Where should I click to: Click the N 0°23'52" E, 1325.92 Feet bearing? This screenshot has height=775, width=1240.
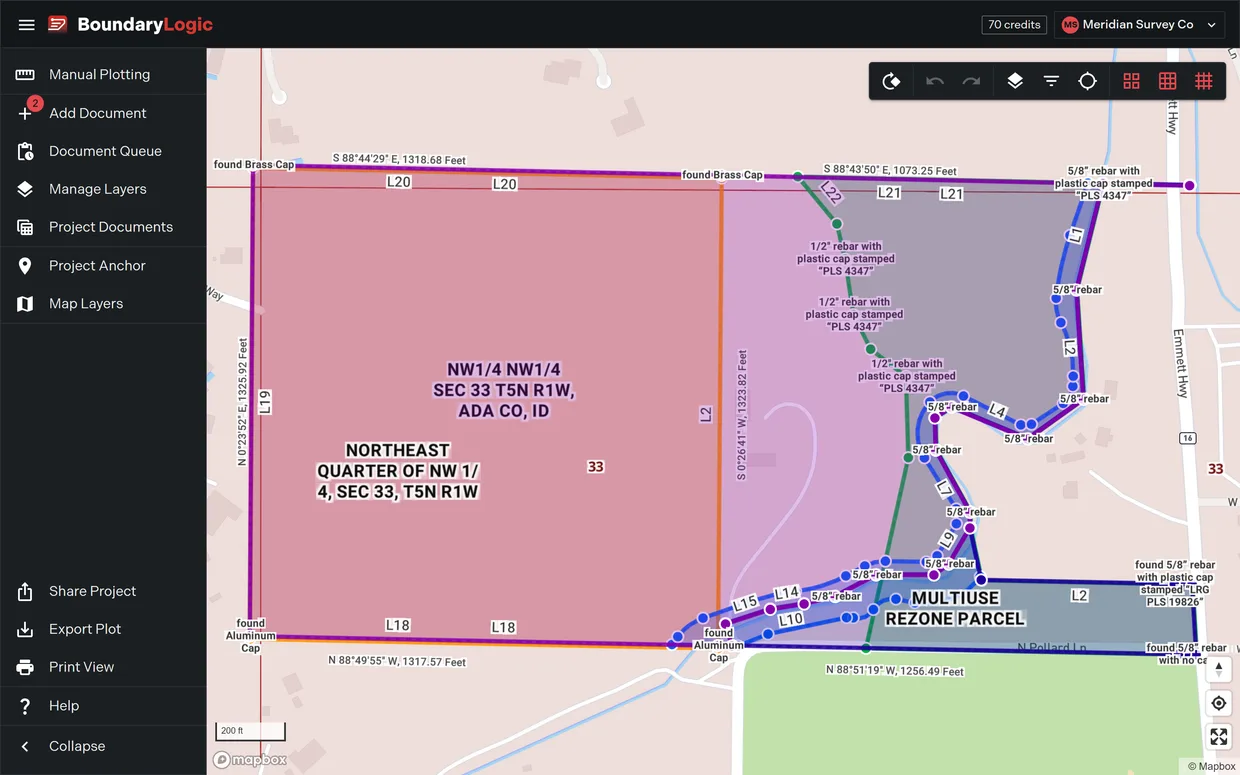(243, 403)
